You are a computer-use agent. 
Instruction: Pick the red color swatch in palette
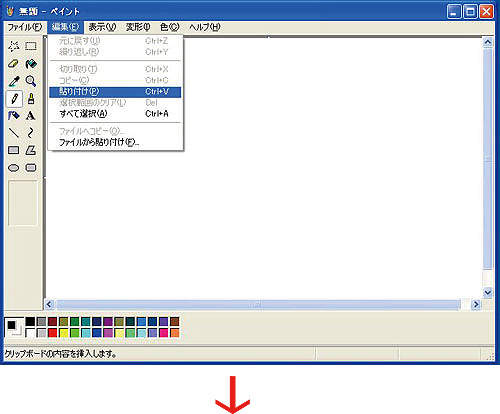[x=52, y=333]
